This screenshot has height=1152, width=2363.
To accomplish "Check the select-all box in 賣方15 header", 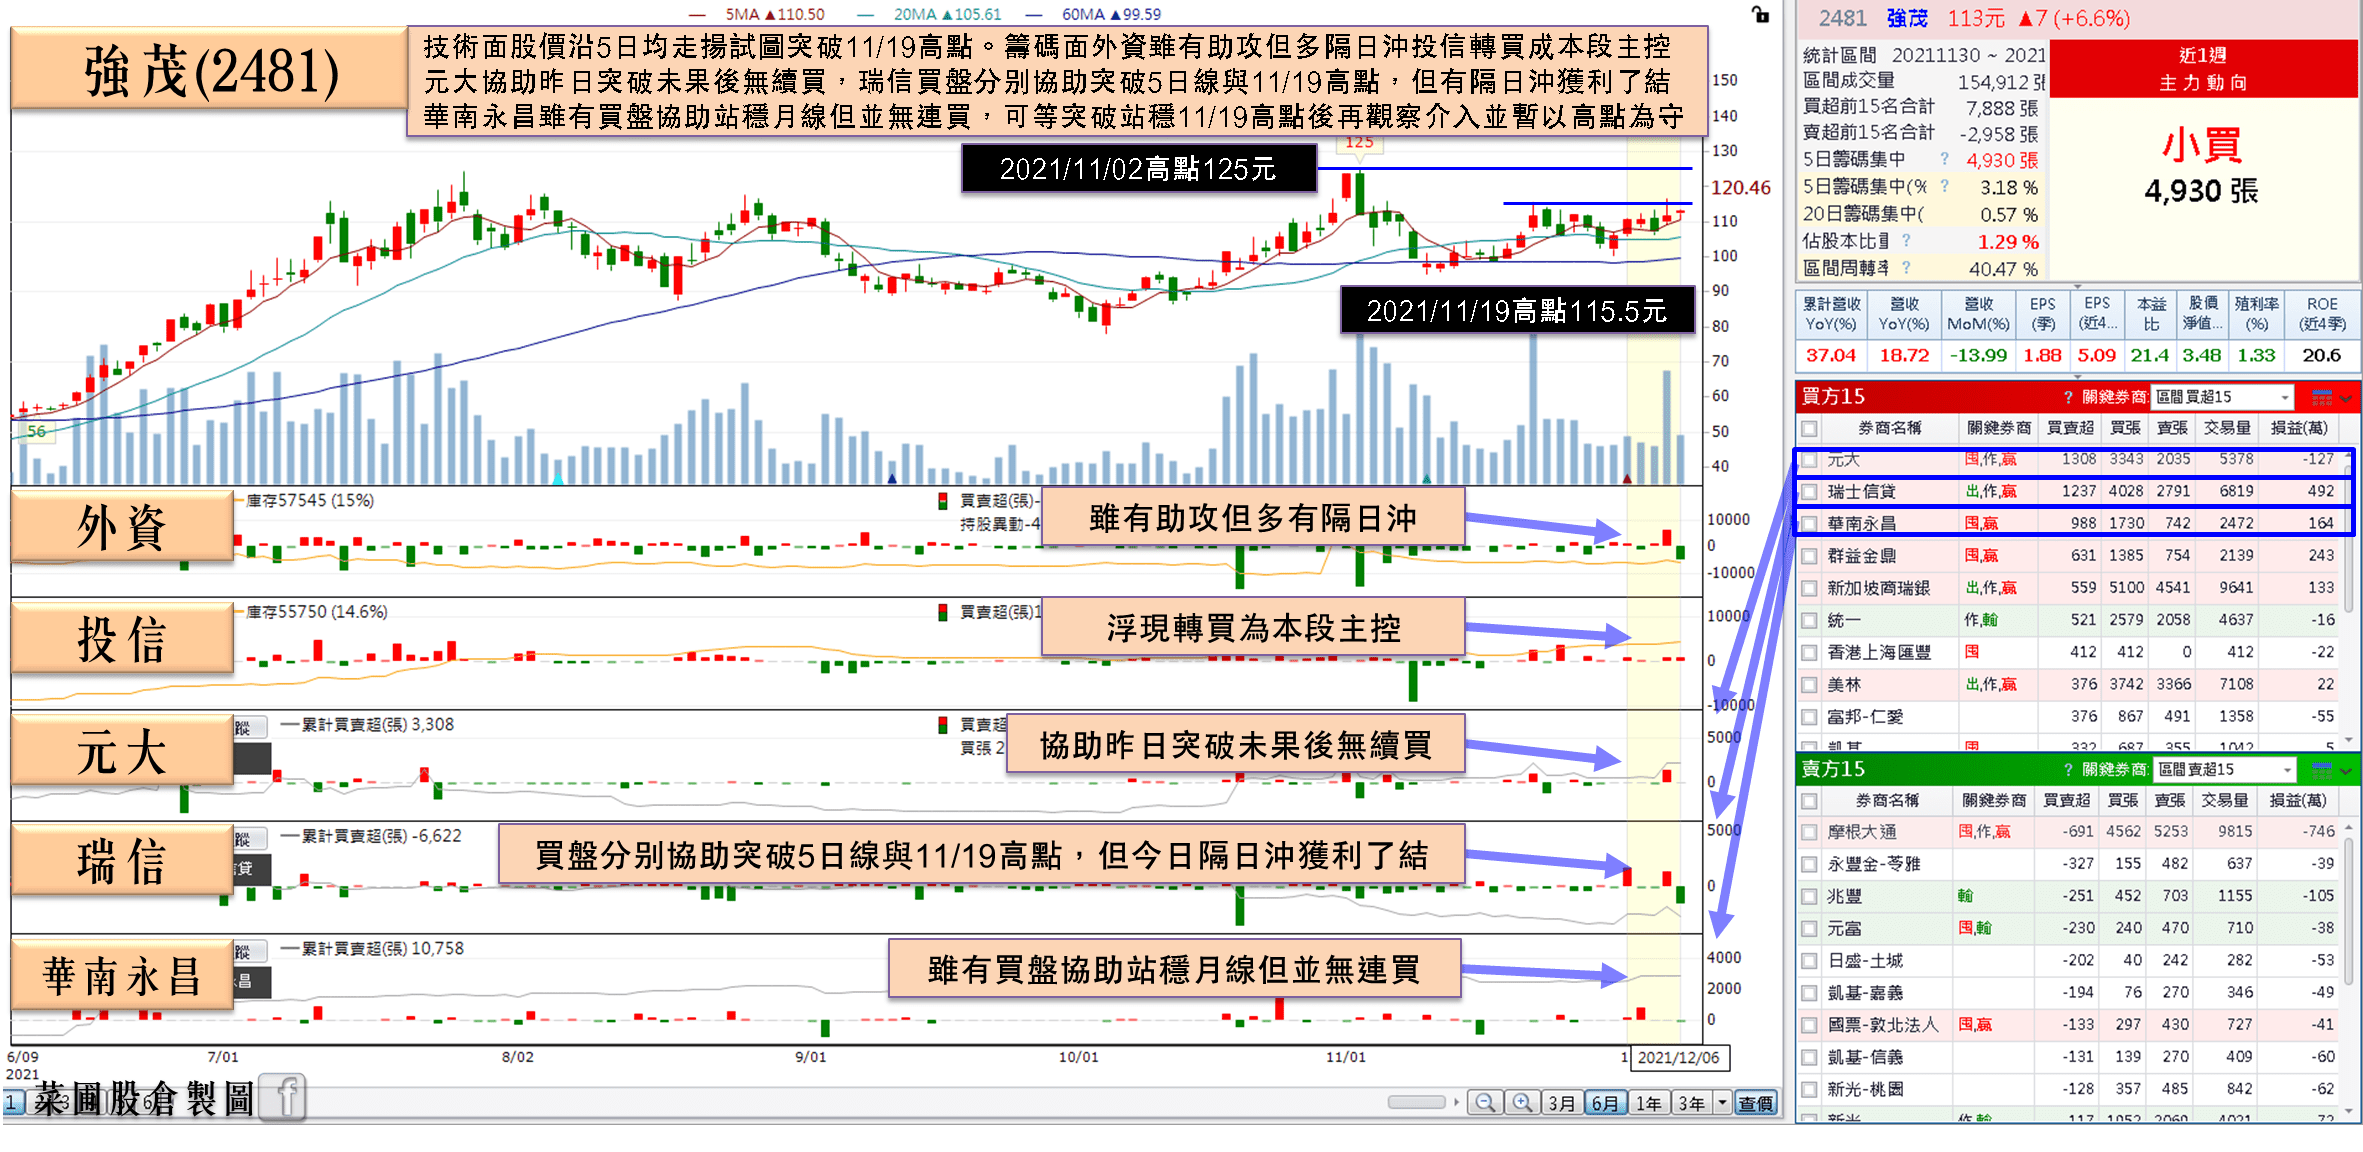I will point(1809,801).
